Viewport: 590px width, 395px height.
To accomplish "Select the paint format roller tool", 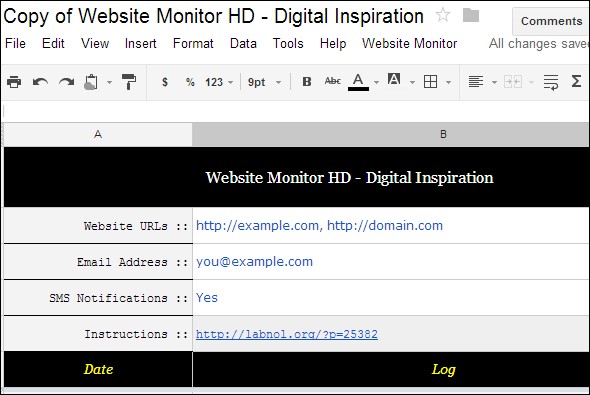I will (x=129, y=82).
